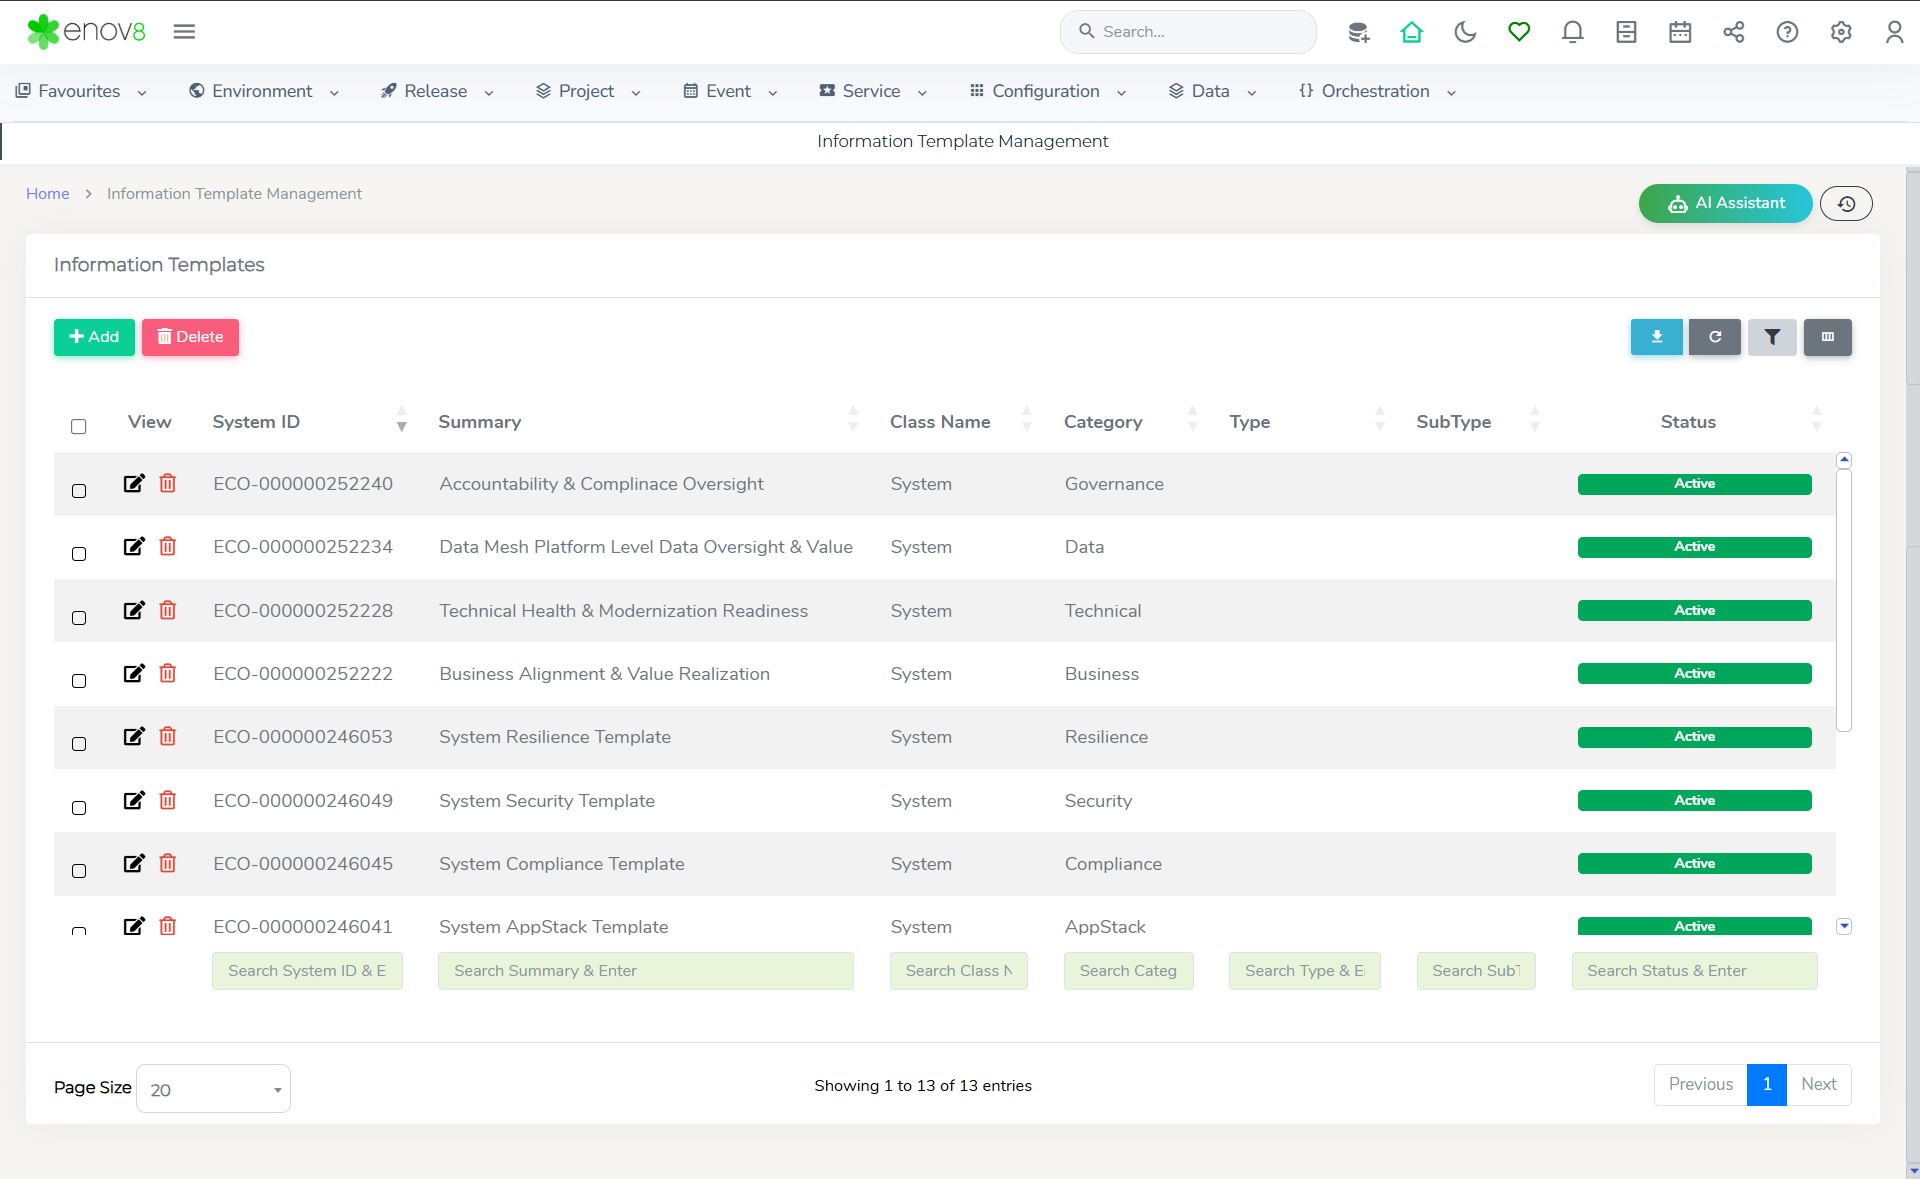Launch the AI Assistant button
Viewport: 1920px width, 1179px height.
tap(1725, 204)
